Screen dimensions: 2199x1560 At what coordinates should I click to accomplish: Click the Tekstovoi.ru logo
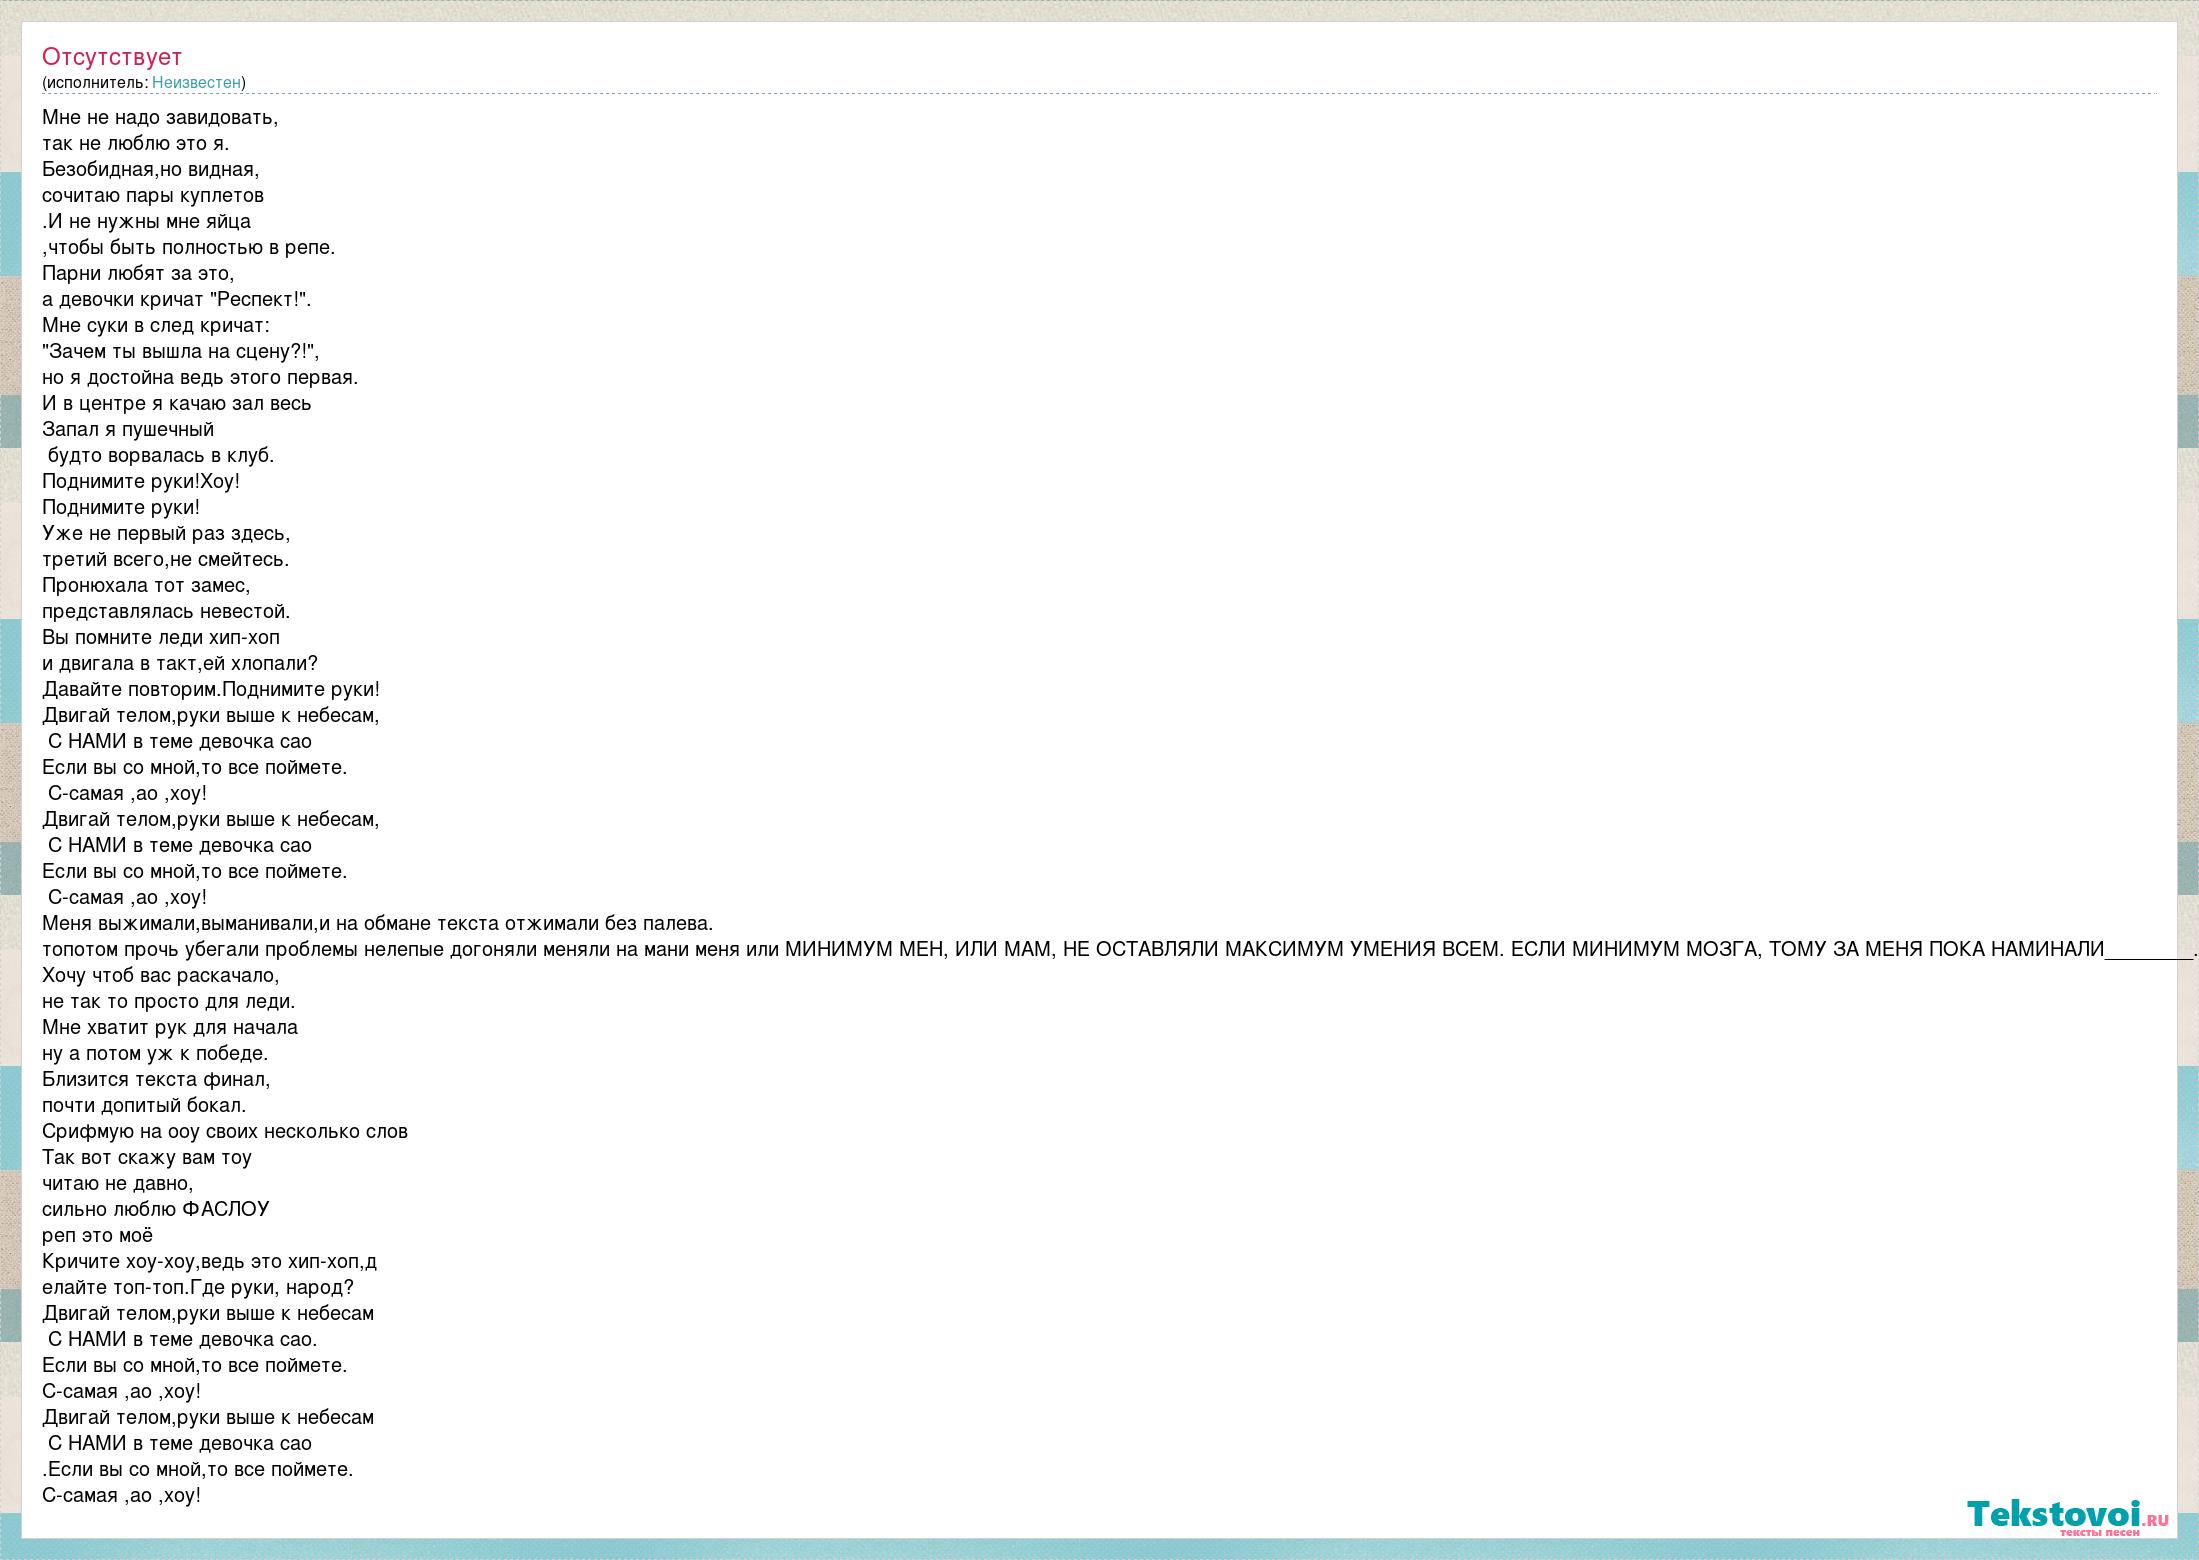pyautogui.click(x=2066, y=1514)
